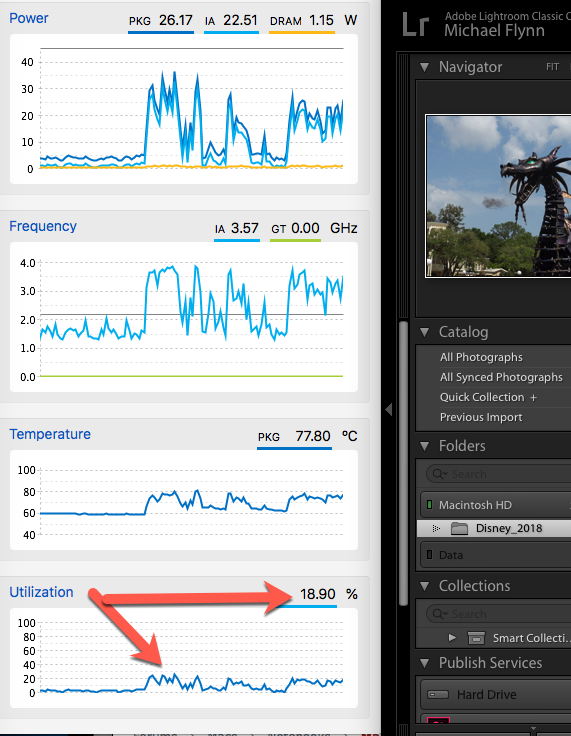Click the Hard Drive service icon
Screen dimensions: 571x736
(x=438, y=695)
